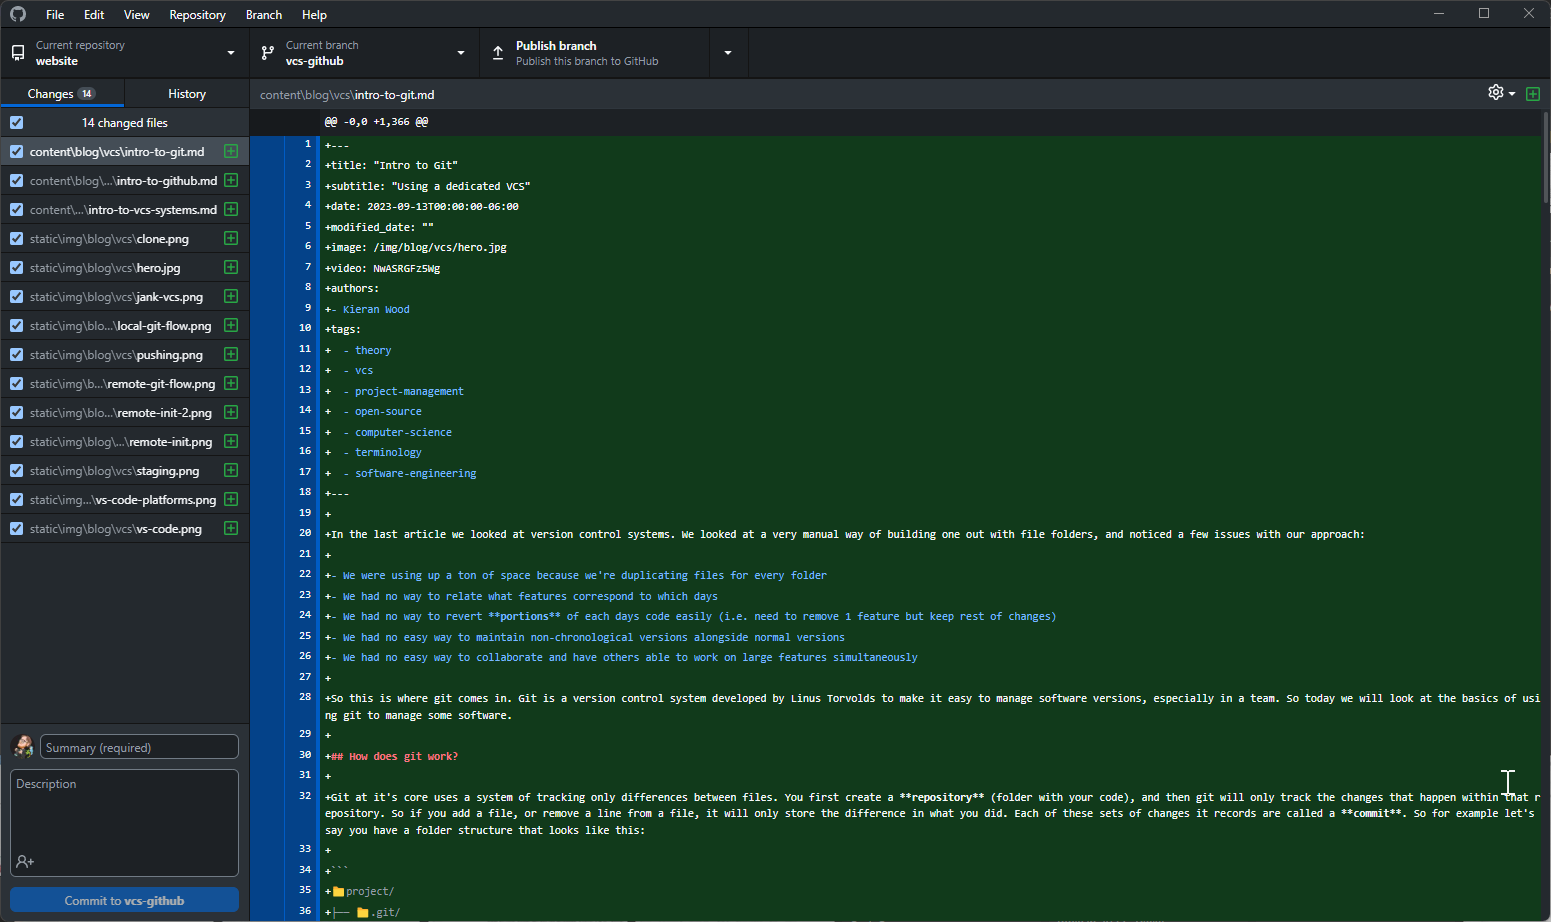Uncheck the clone.png file checkbox
Screen dimensions: 1551x922
(x=16, y=239)
